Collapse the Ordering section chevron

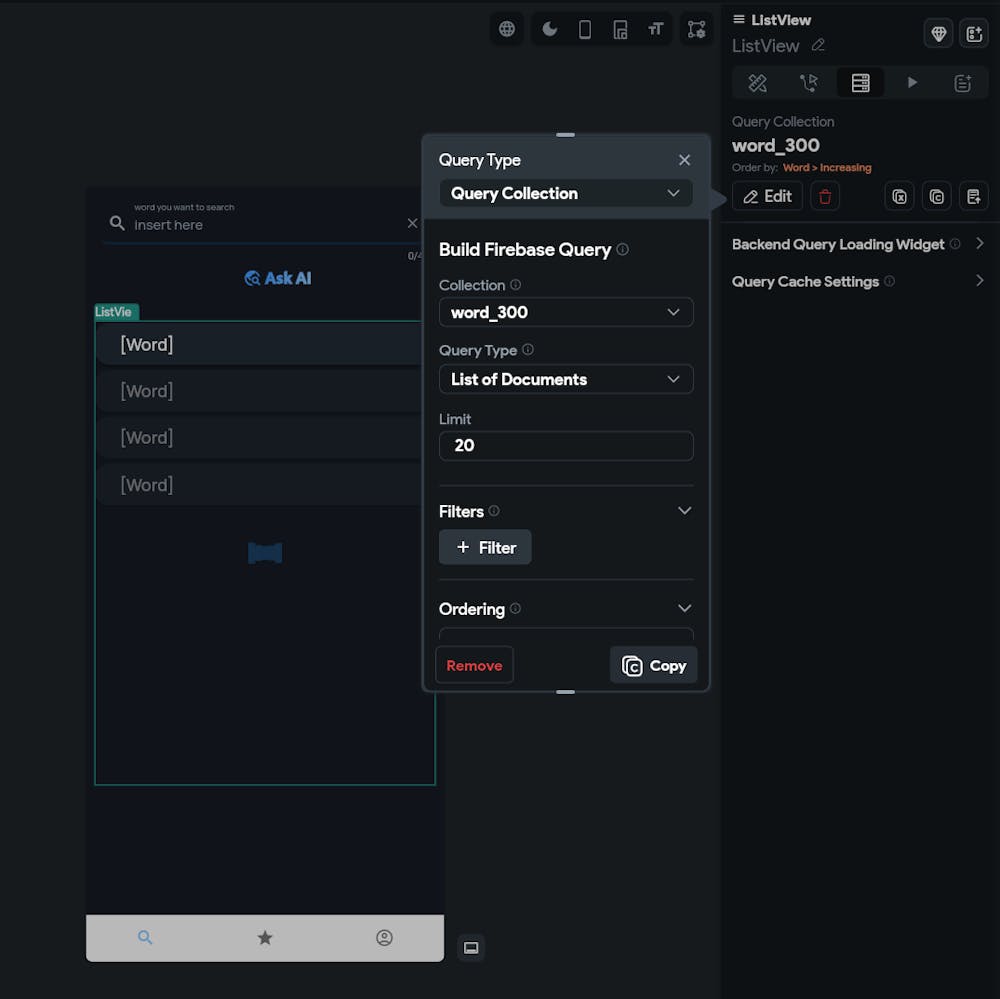[x=684, y=609]
